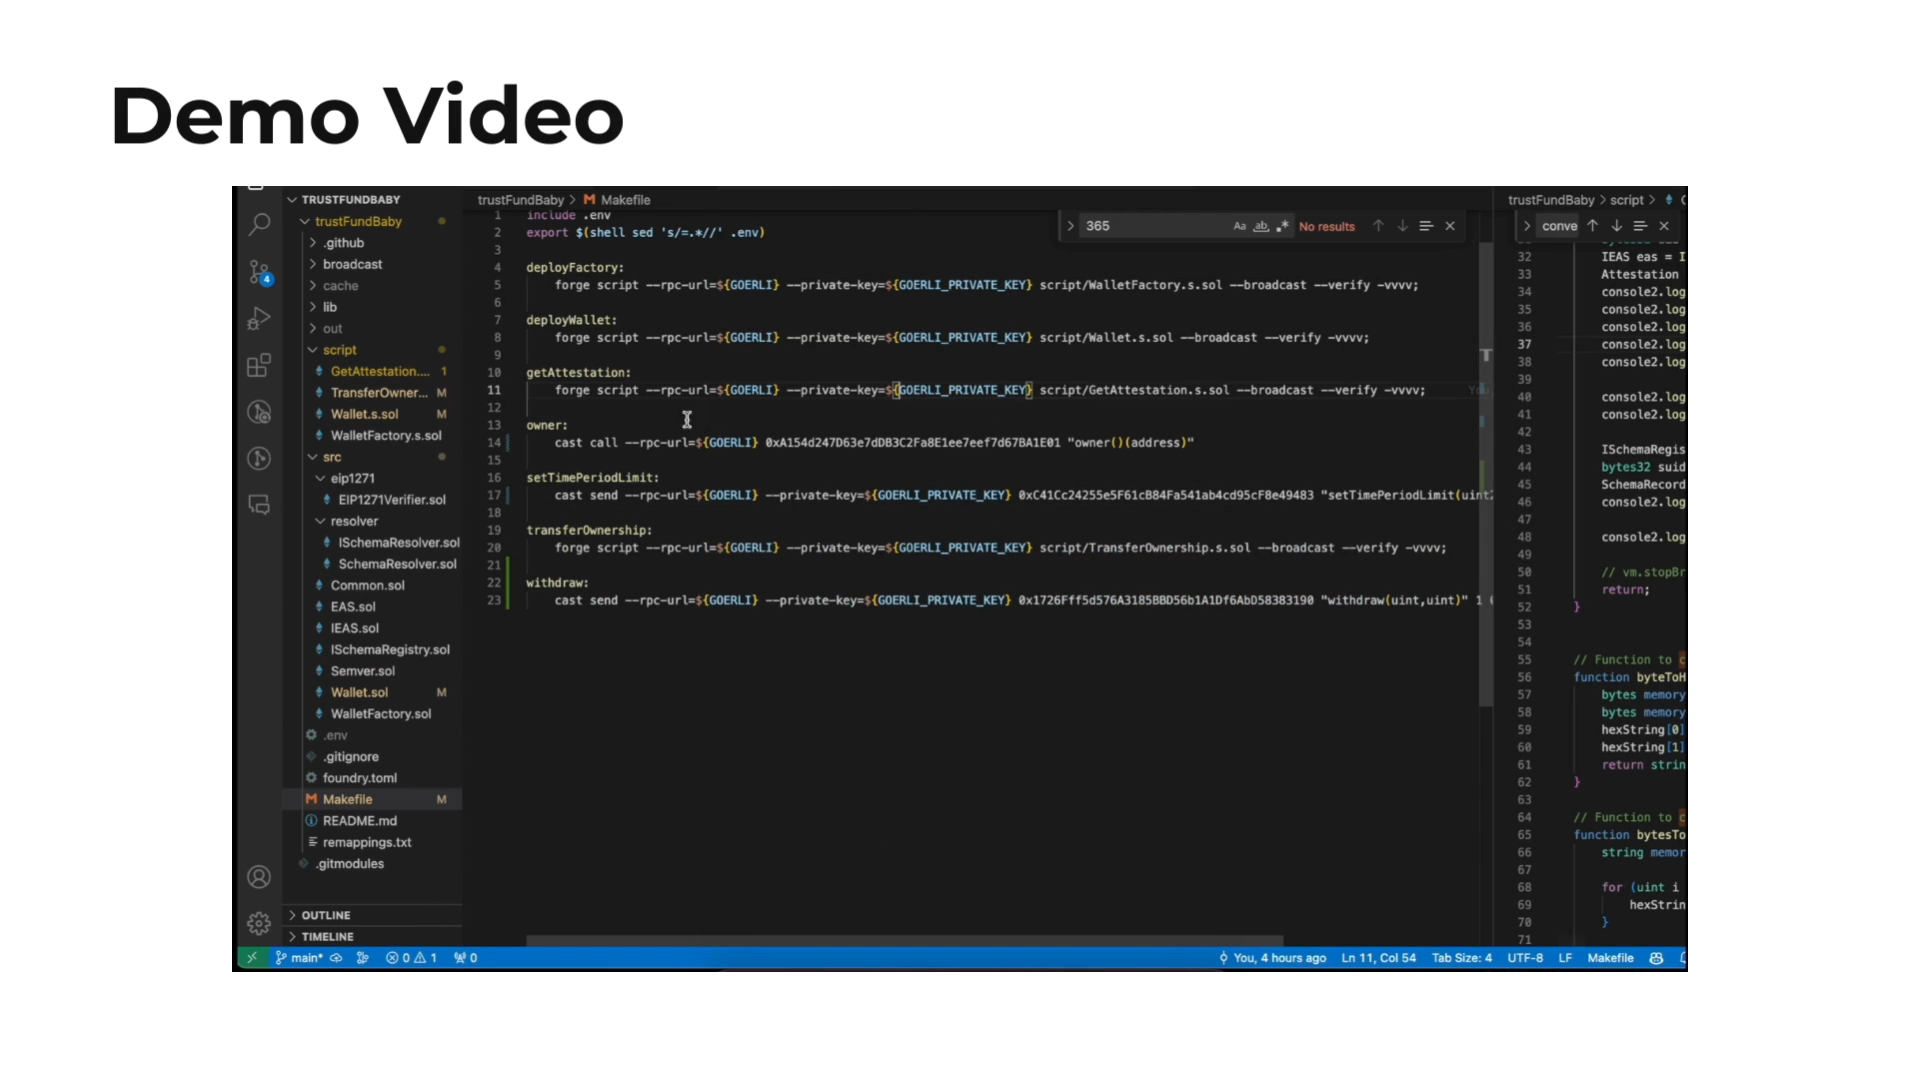This screenshot has width=1920, height=1080.
Task: Expand replace row in right editor find widget
Action: (1526, 226)
